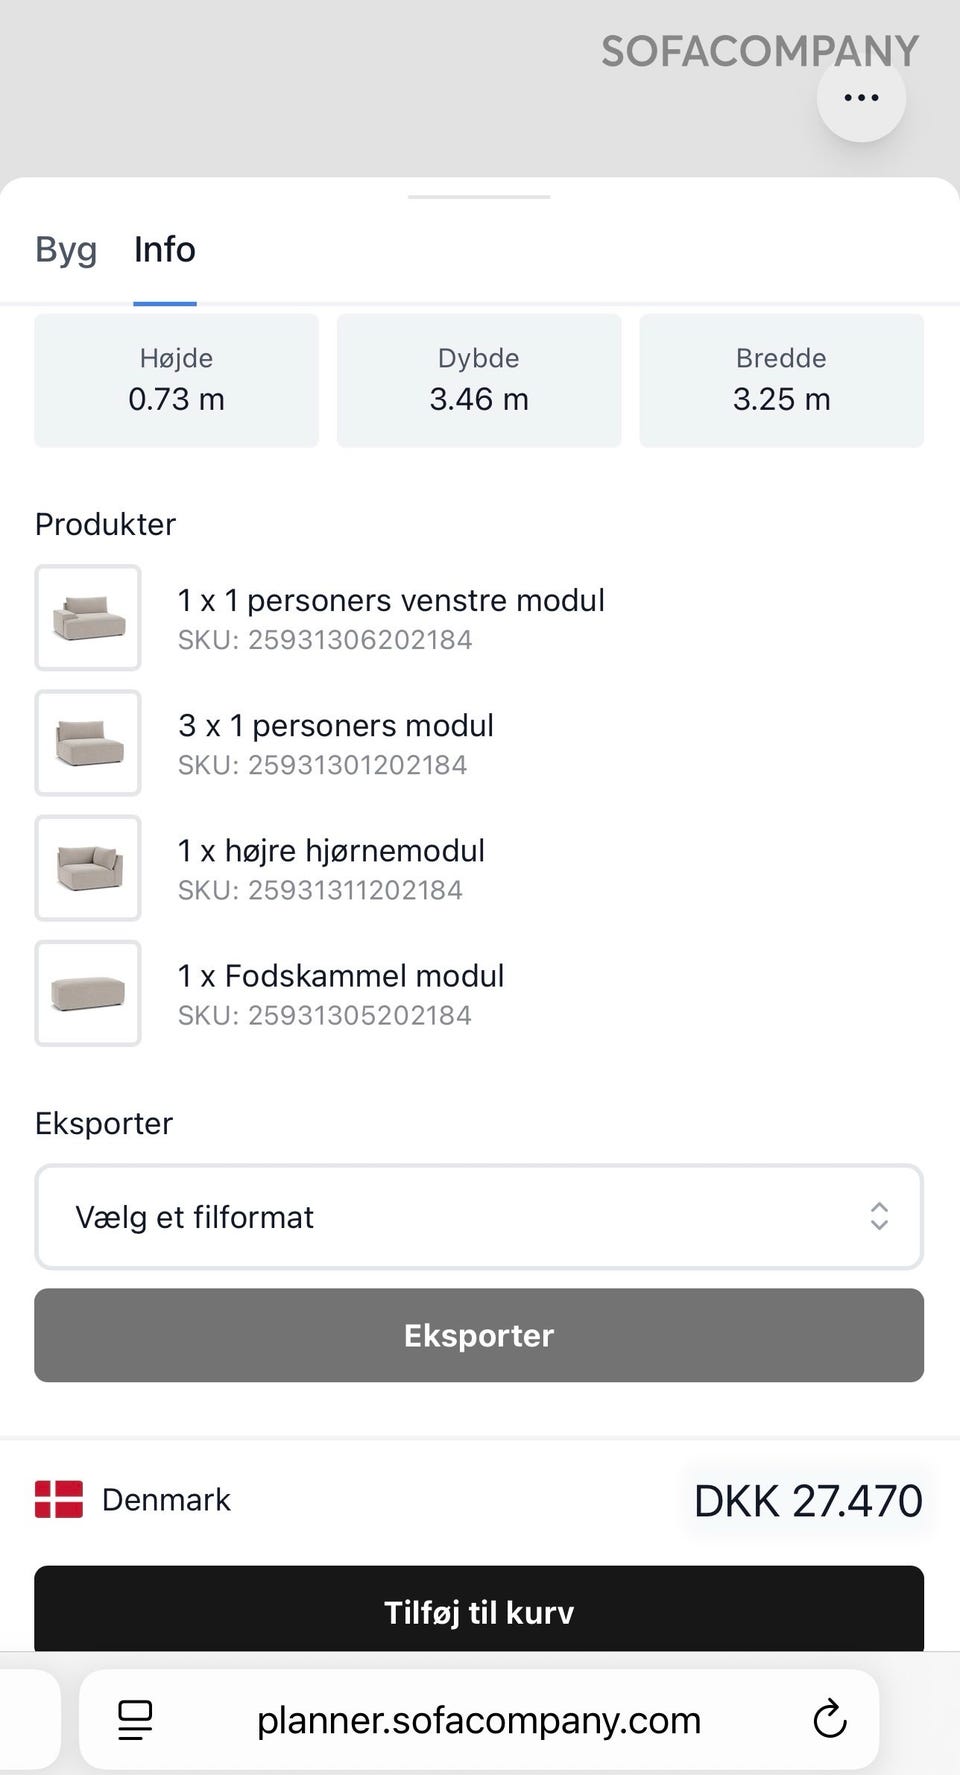Open the three-dots more options menu
The image size is (960, 1775).
[x=861, y=98]
